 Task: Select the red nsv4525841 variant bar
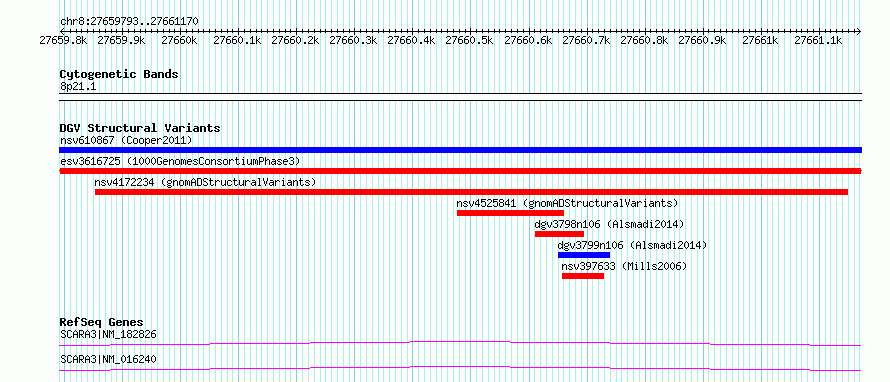click(510, 213)
